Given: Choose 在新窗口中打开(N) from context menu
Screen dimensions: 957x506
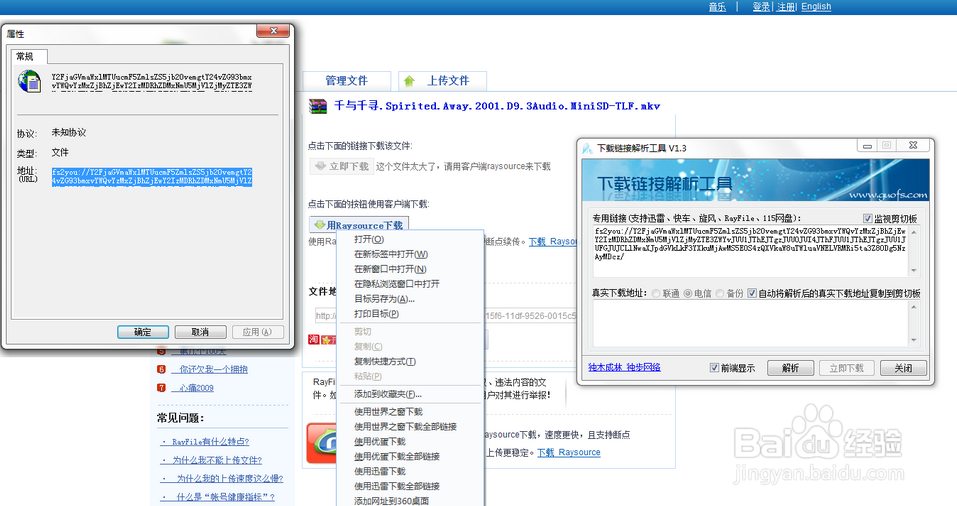Looking at the screenshot, I should pos(410,269).
